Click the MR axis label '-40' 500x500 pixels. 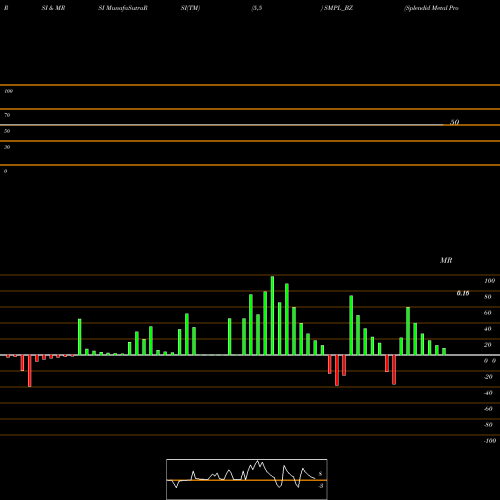tap(488, 393)
